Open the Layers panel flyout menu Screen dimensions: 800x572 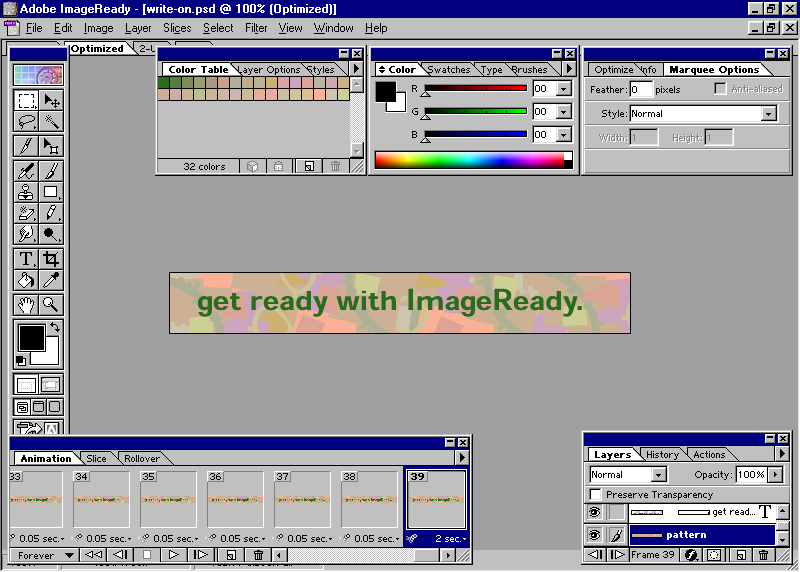[782, 453]
